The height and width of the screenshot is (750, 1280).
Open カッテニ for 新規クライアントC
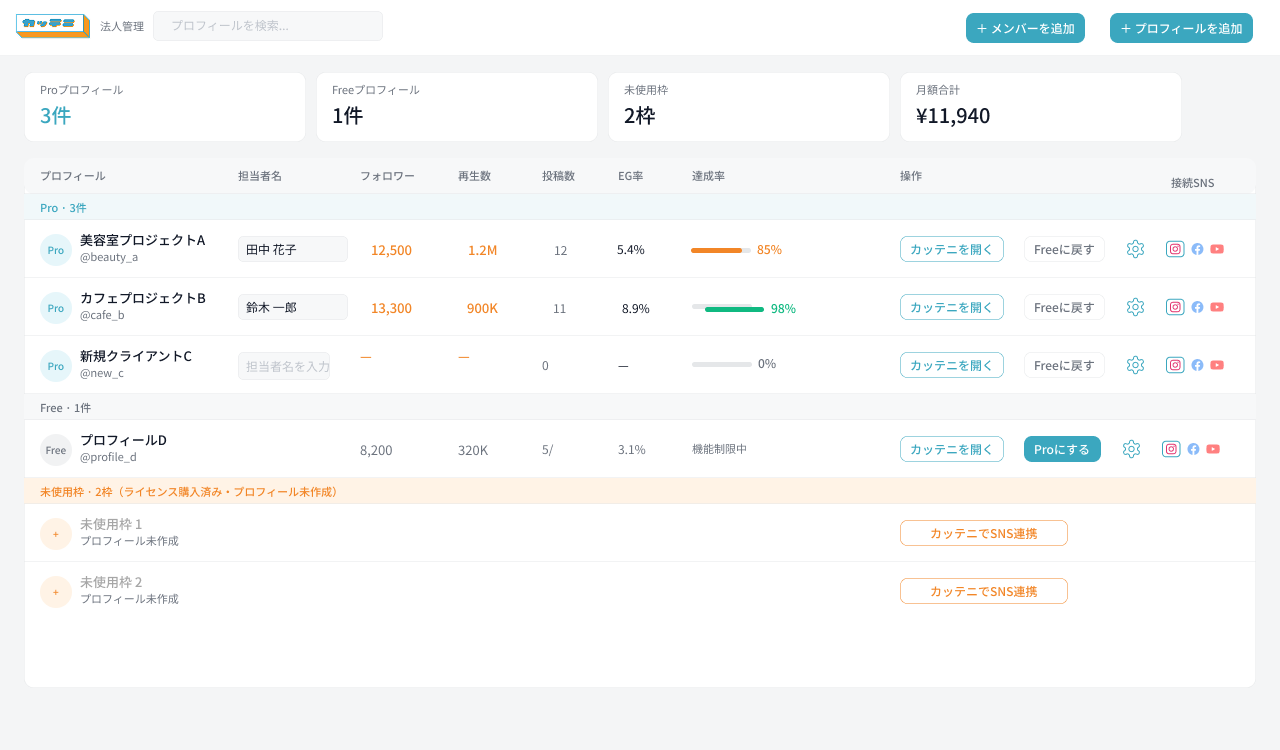(952, 365)
